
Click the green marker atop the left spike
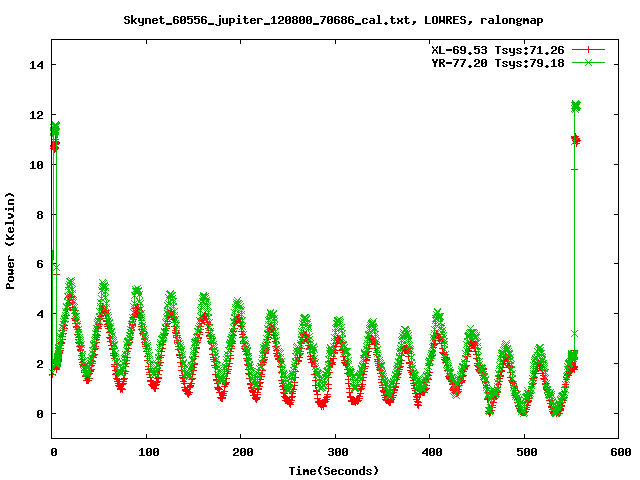(55, 128)
